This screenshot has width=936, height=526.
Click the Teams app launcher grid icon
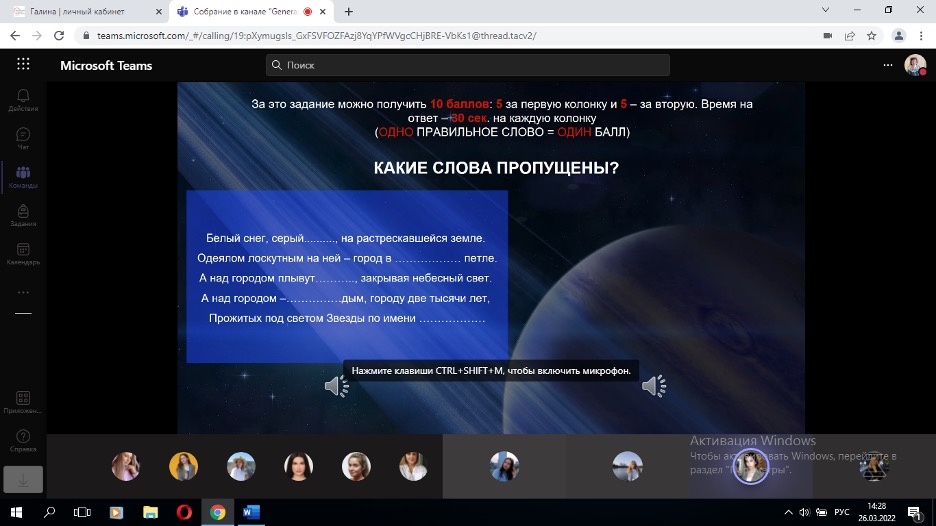point(23,65)
